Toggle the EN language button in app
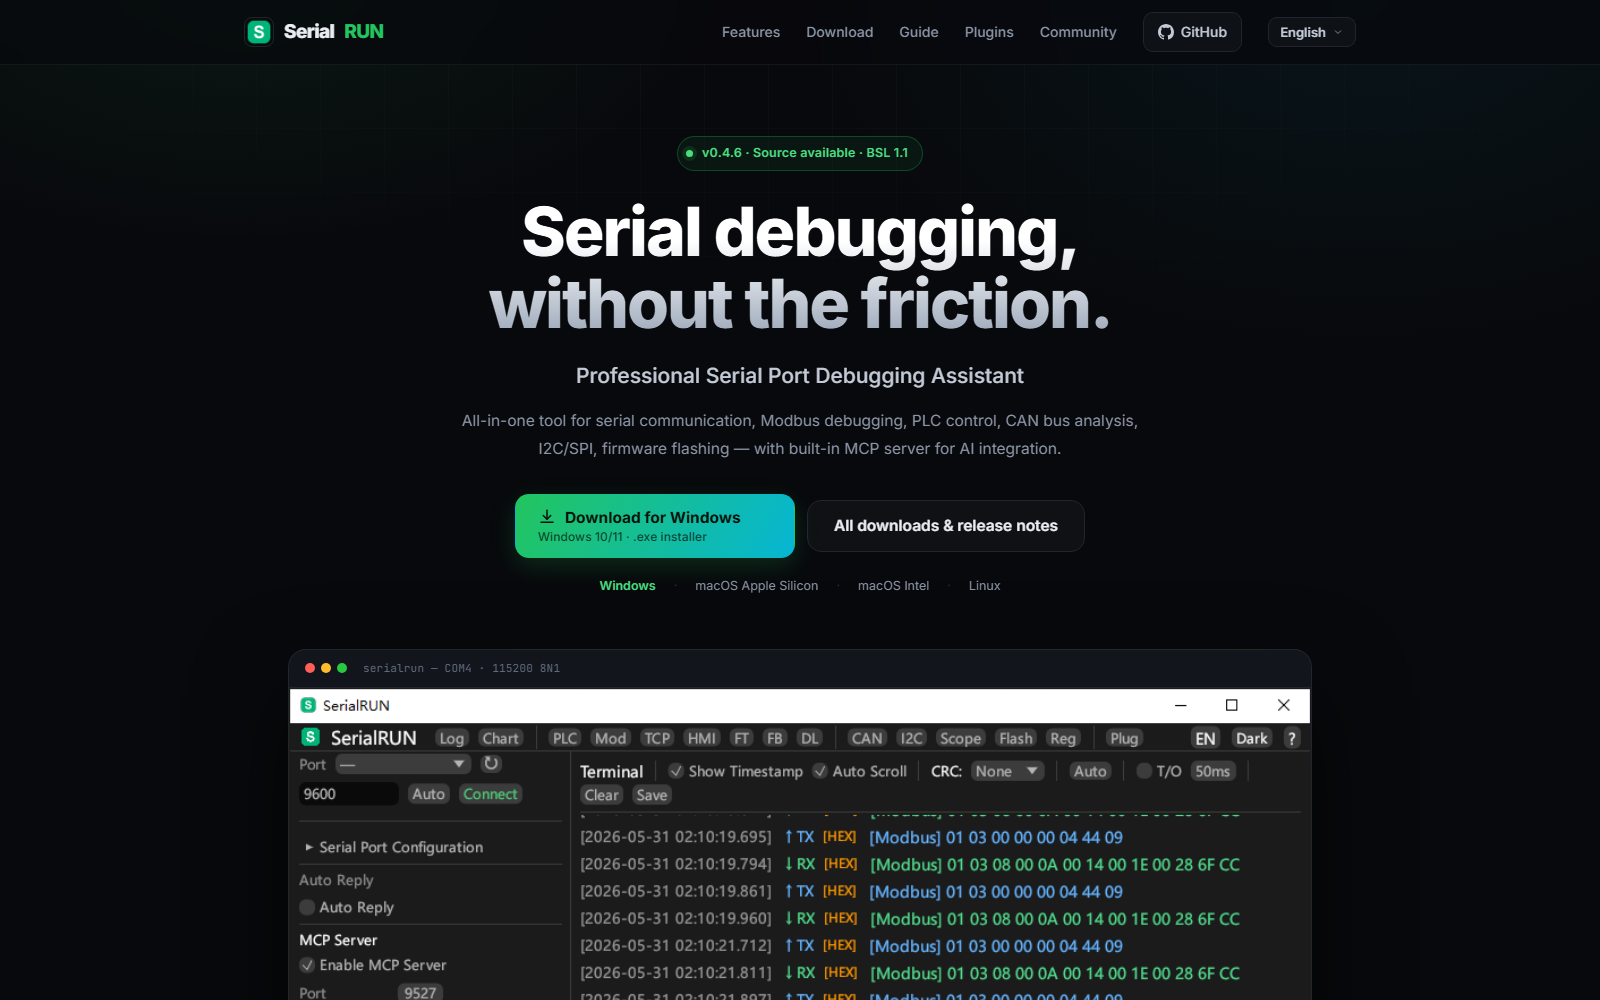 1206,738
